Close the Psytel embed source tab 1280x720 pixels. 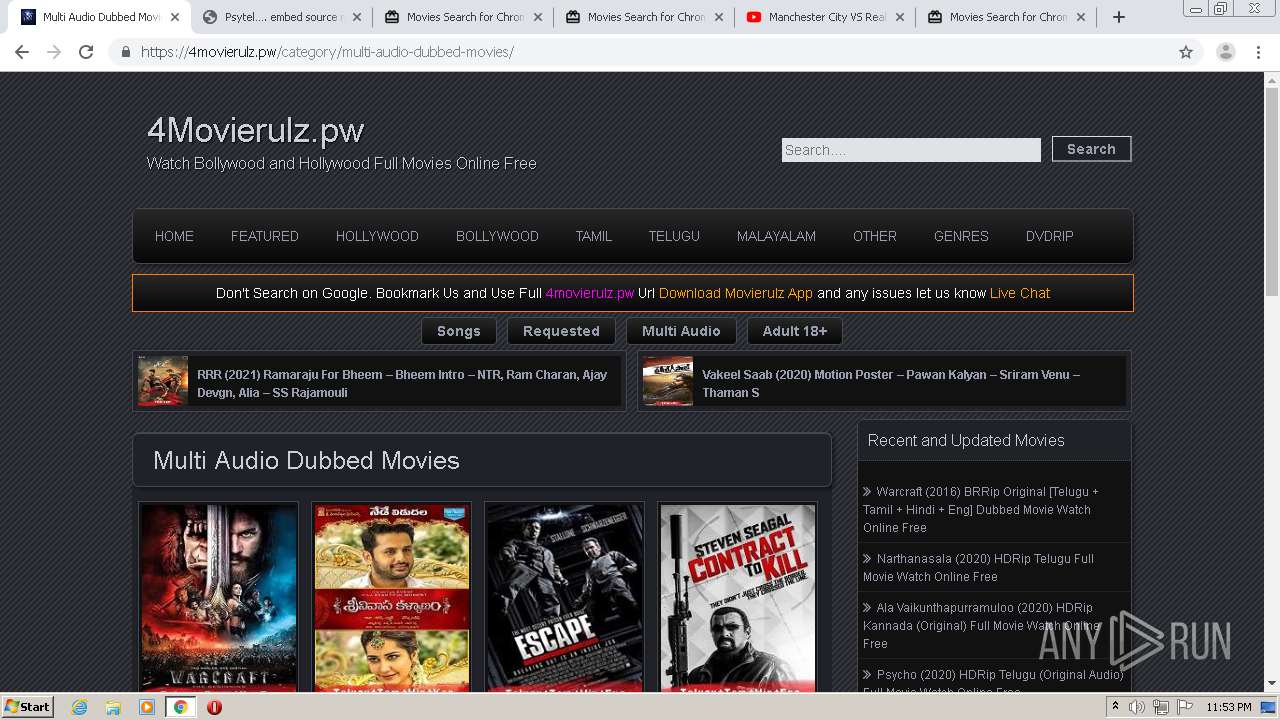(356, 17)
